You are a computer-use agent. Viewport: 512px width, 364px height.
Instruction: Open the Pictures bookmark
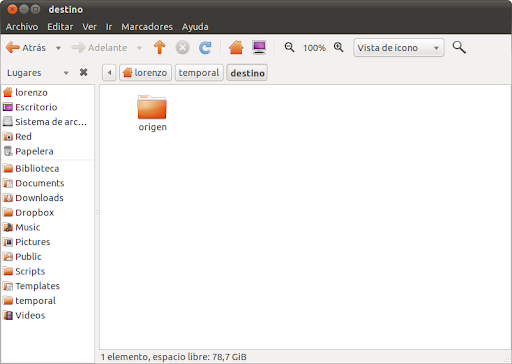click(48, 242)
